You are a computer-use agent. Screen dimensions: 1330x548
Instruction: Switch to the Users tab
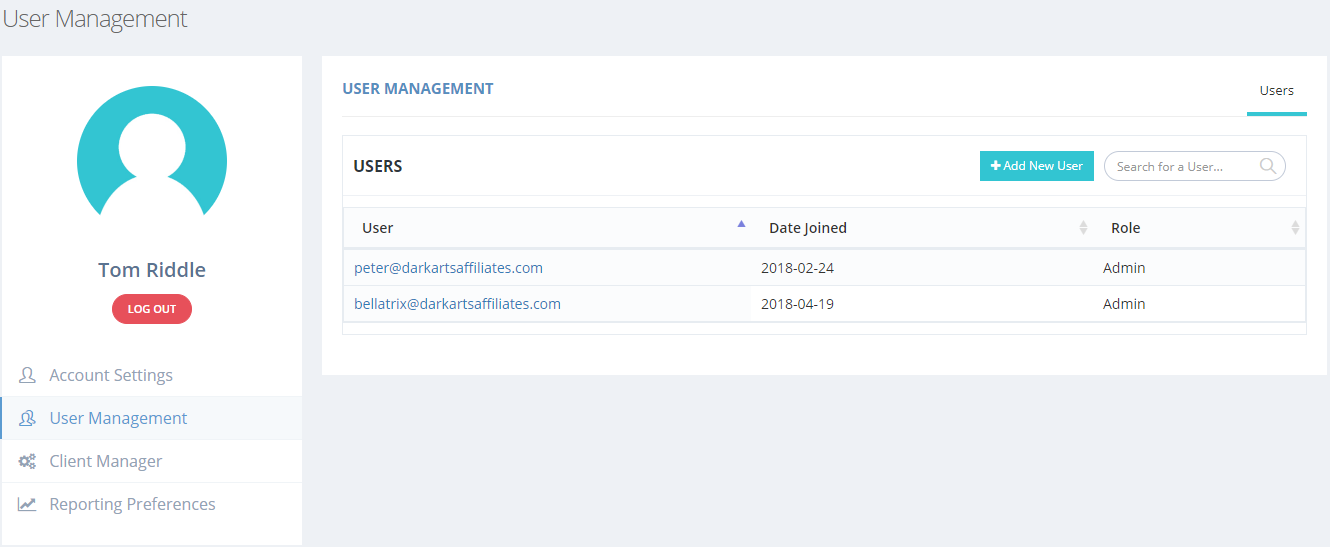click(x=1277, y=91)
